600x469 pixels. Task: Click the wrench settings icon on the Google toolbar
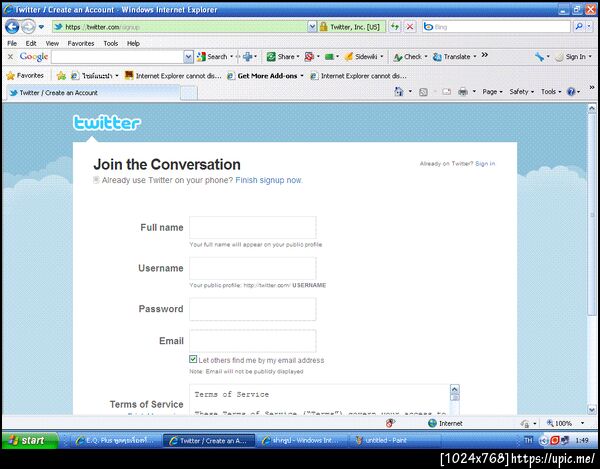tap(540, 57)
